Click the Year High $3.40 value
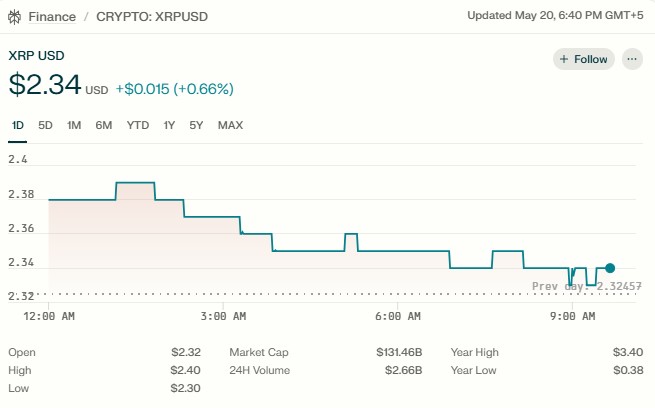 [627, 352]
